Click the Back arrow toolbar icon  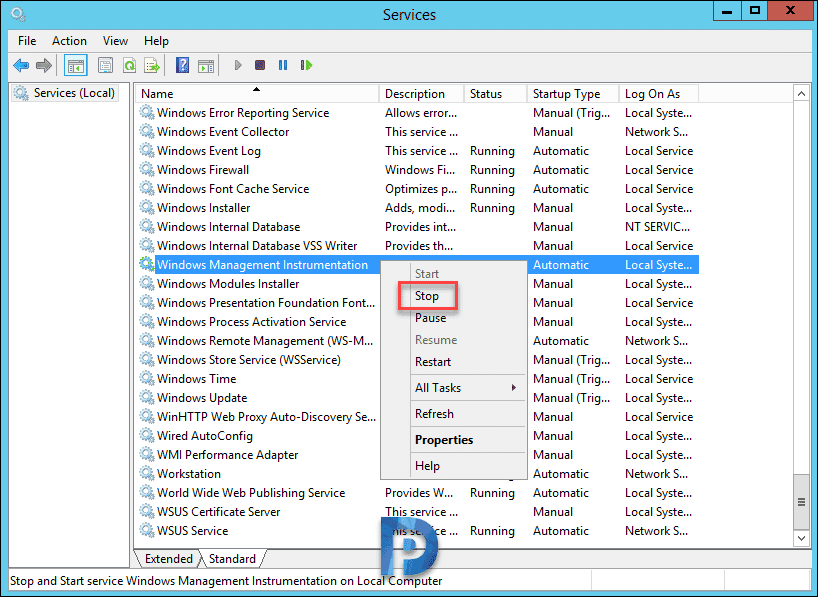(x=21, y=65)
